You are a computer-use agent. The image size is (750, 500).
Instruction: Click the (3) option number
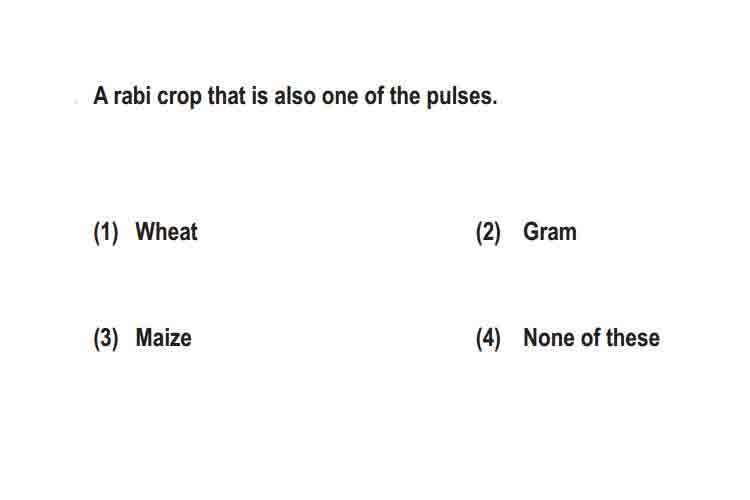pyautogui.click(x=106, y=339)
